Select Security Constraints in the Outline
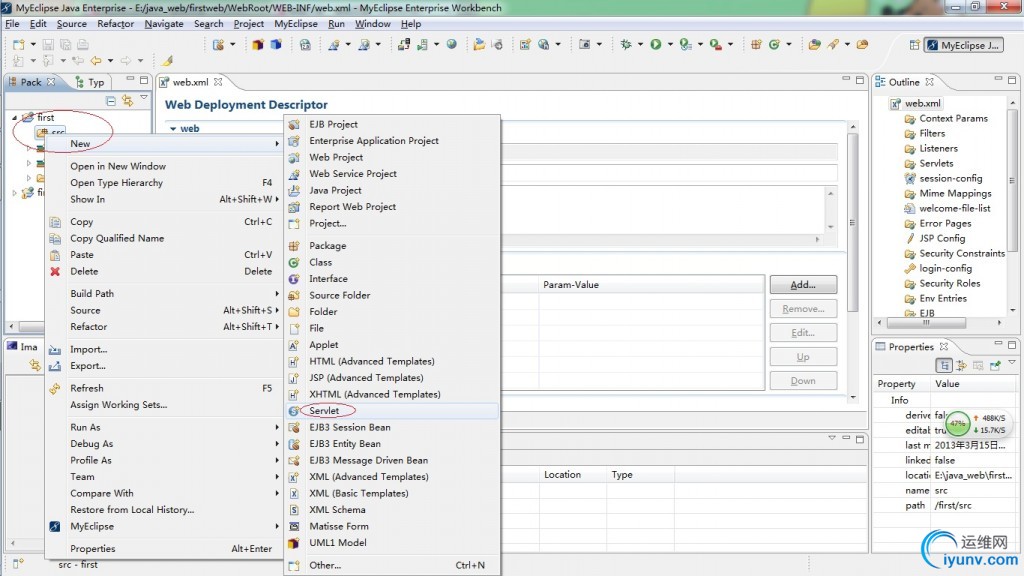Viewport: 1024px width, 576px height. tap(962, 253)
